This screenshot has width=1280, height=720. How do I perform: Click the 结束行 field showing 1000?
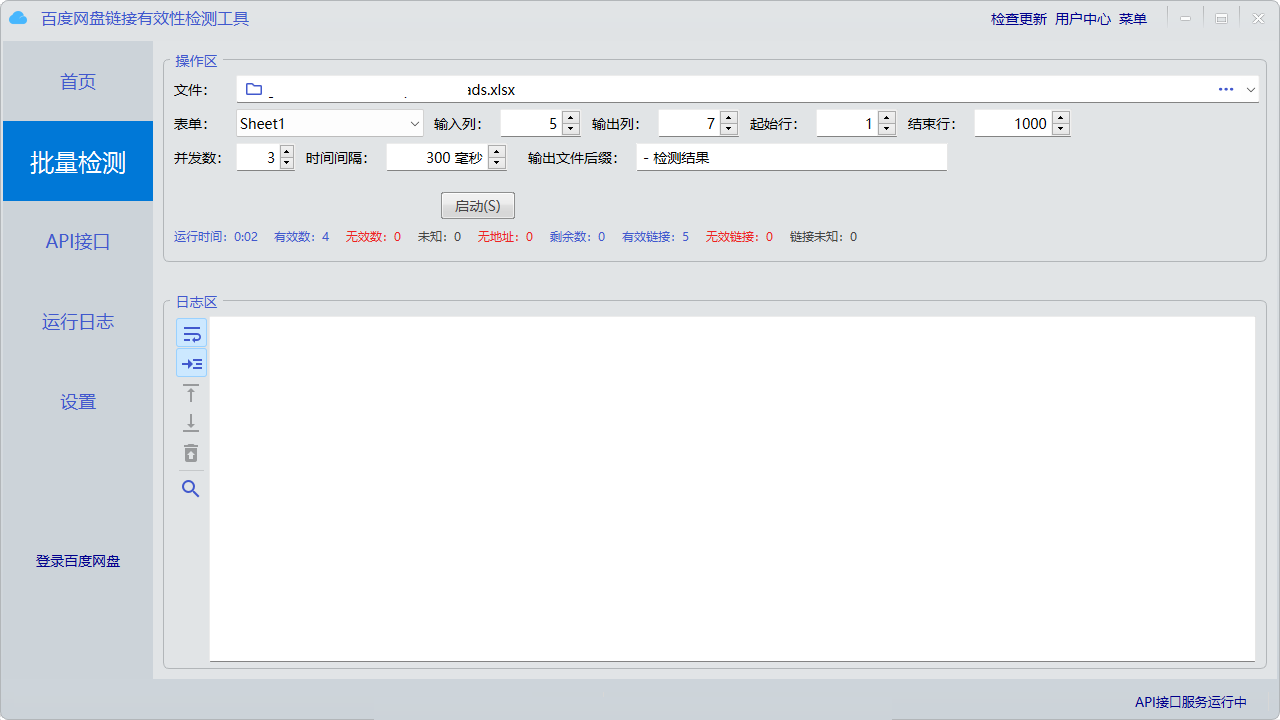(1013, 124)
